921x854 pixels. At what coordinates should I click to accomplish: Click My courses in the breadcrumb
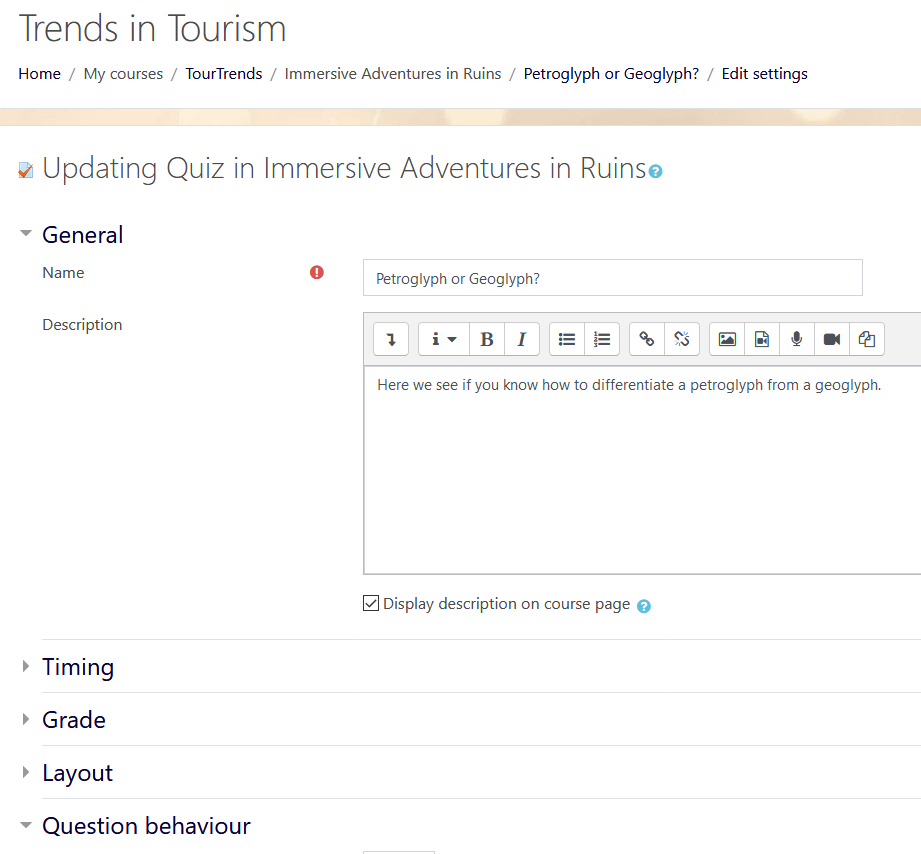(123, 73)
